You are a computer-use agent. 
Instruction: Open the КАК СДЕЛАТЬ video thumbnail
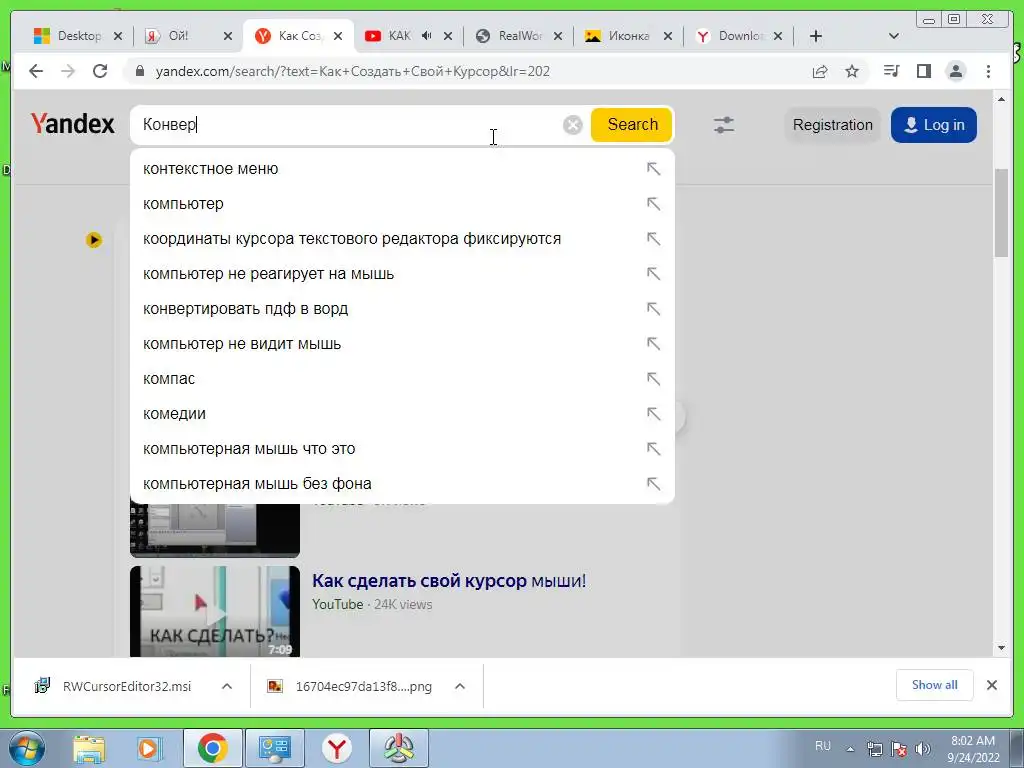(215, 611)
